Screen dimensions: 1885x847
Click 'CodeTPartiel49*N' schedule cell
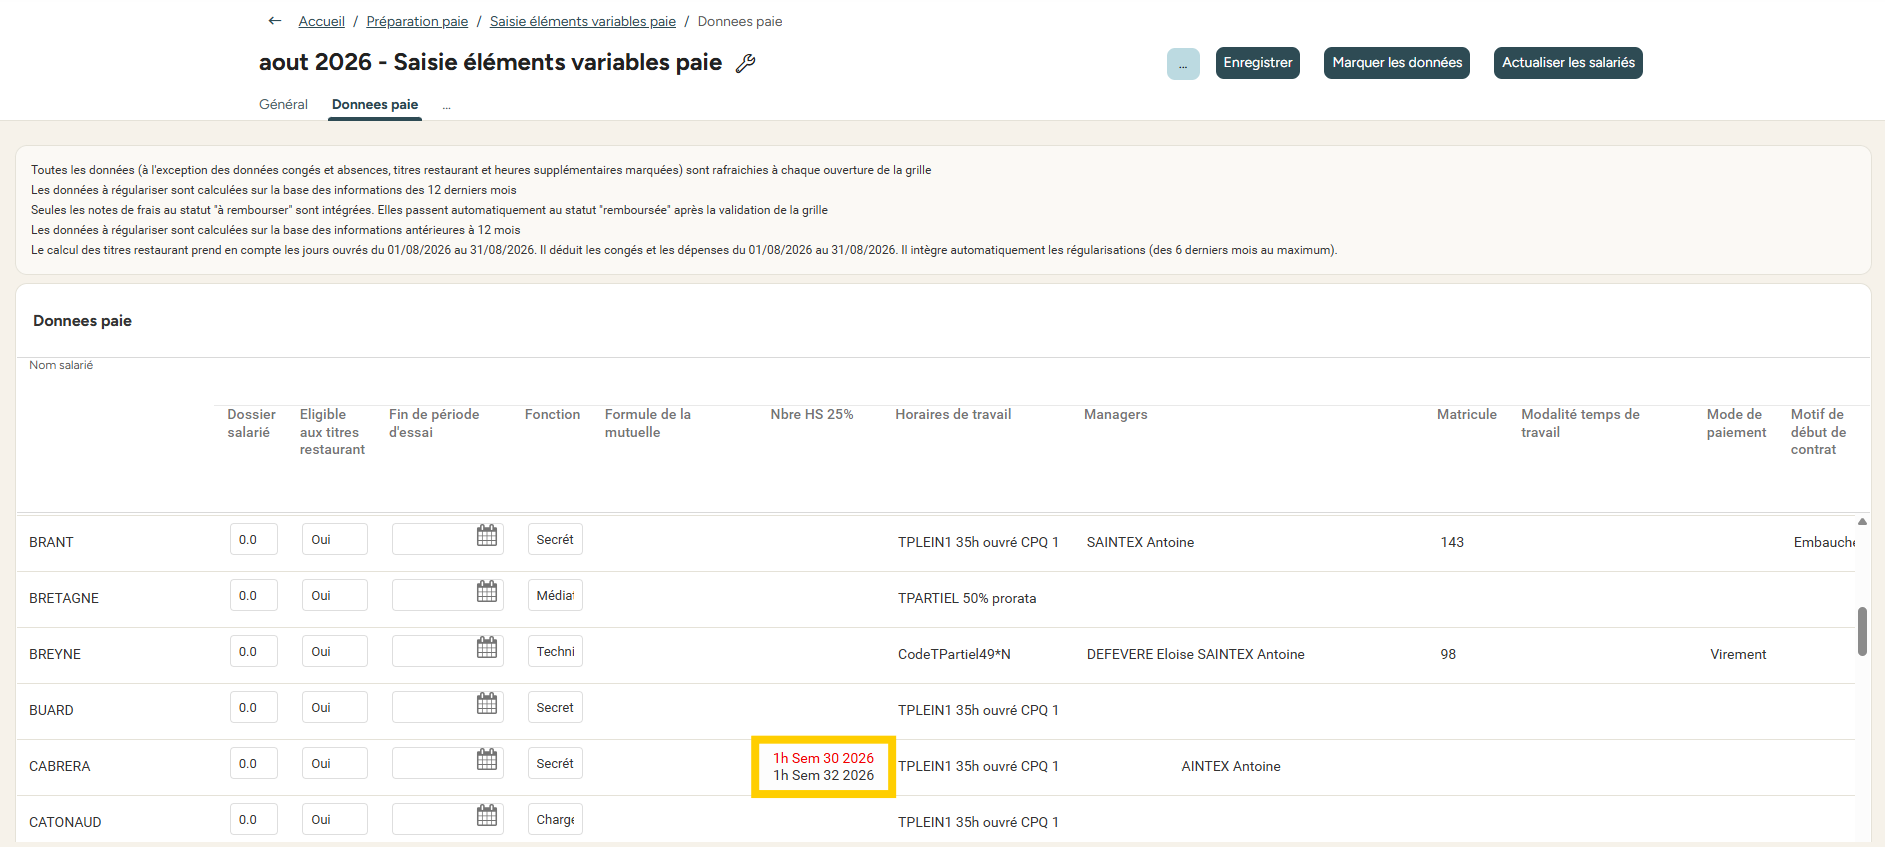click(954, 654)
